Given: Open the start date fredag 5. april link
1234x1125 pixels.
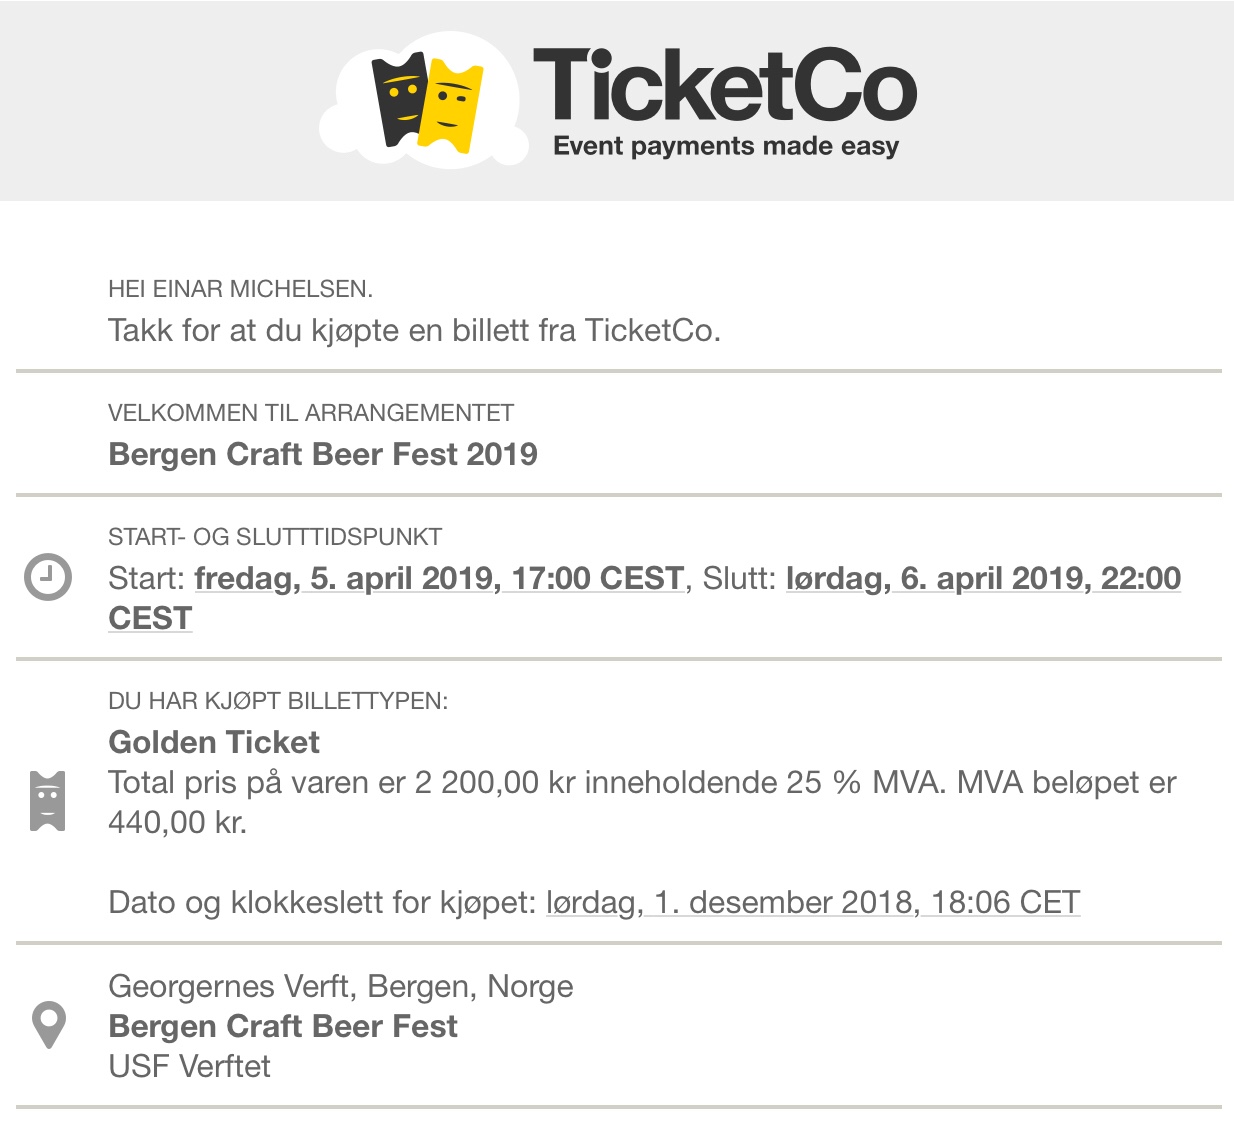Looking at the screenshot, I should click(x=439, y=578).
